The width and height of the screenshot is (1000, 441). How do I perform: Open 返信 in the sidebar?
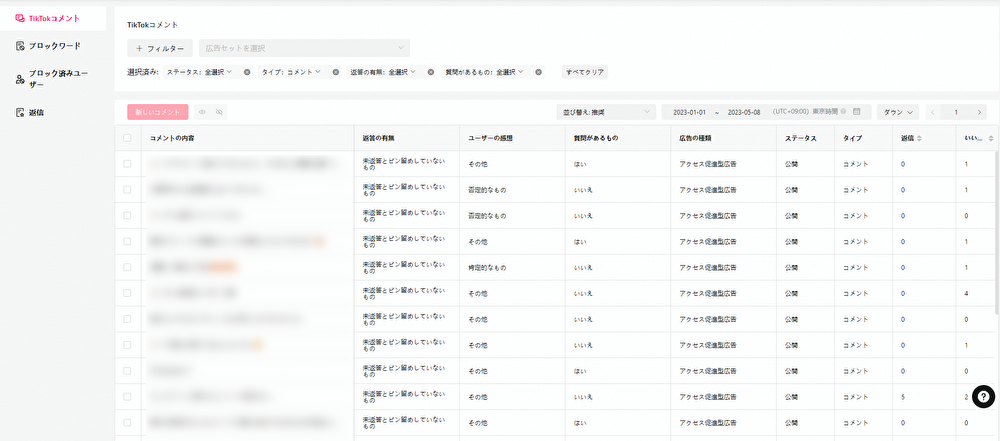pyautogui.click(x=36, y=112)
